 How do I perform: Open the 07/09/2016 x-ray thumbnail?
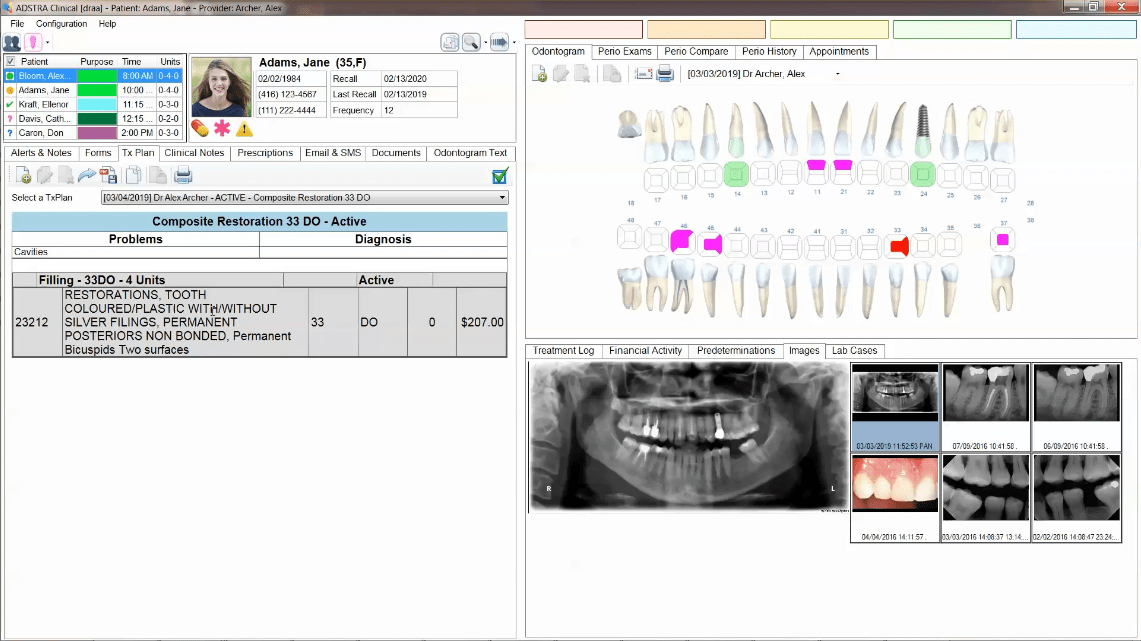985,407
